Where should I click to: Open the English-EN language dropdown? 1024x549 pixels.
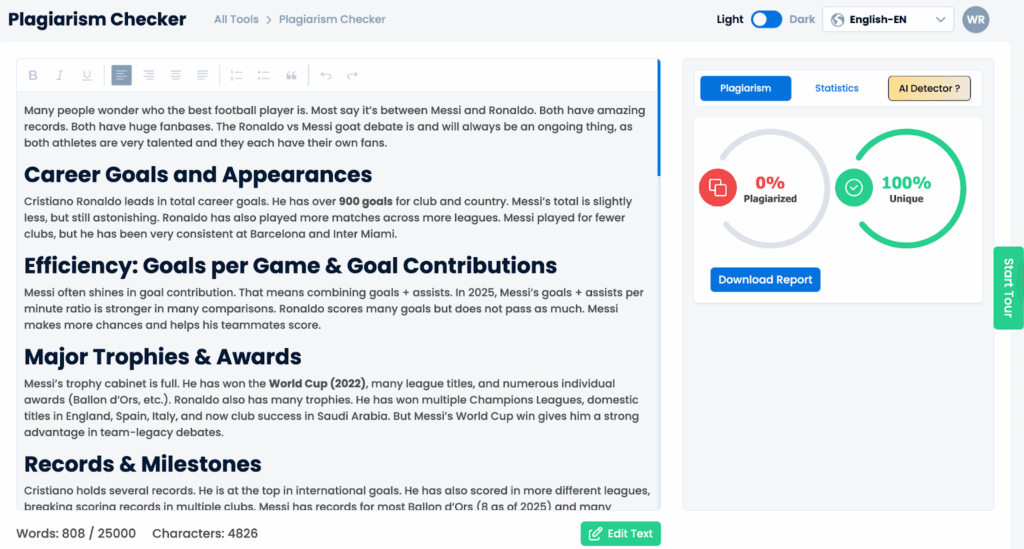(x=888, y=19)
